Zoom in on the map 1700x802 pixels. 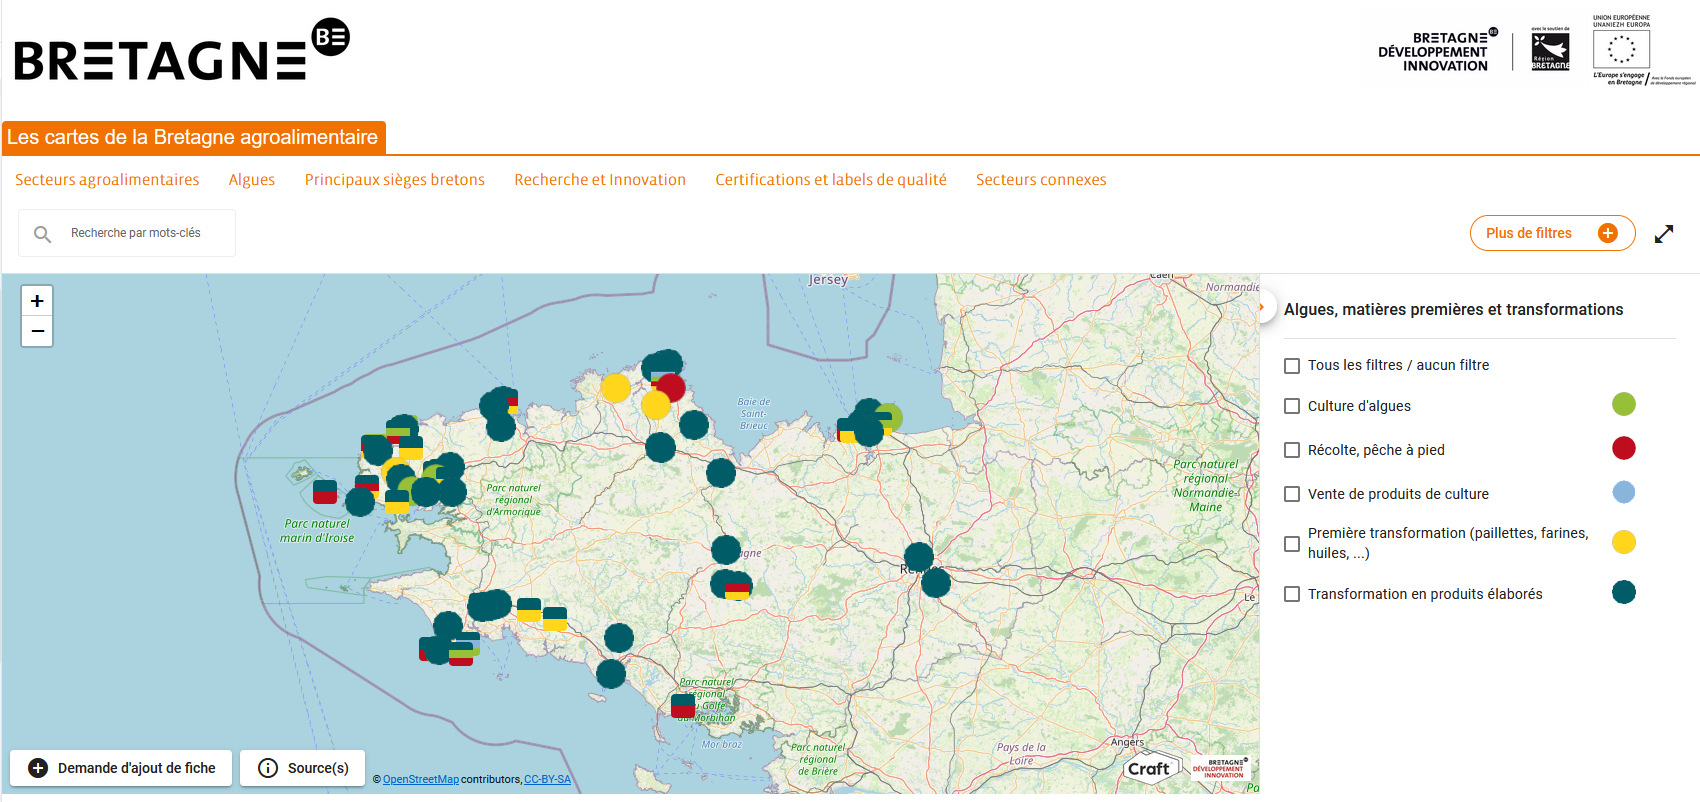[37, 301]
